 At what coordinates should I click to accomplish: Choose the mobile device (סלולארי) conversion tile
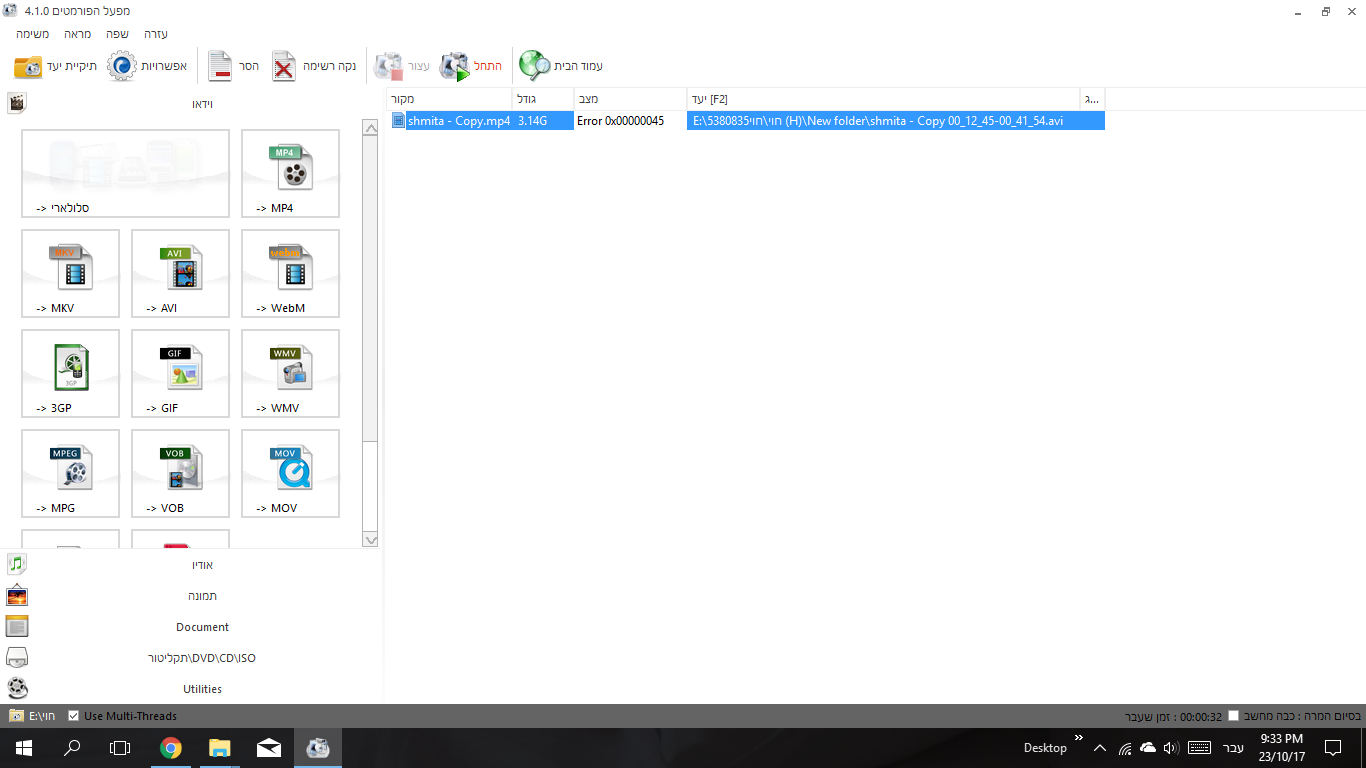[x=125, y=173]
